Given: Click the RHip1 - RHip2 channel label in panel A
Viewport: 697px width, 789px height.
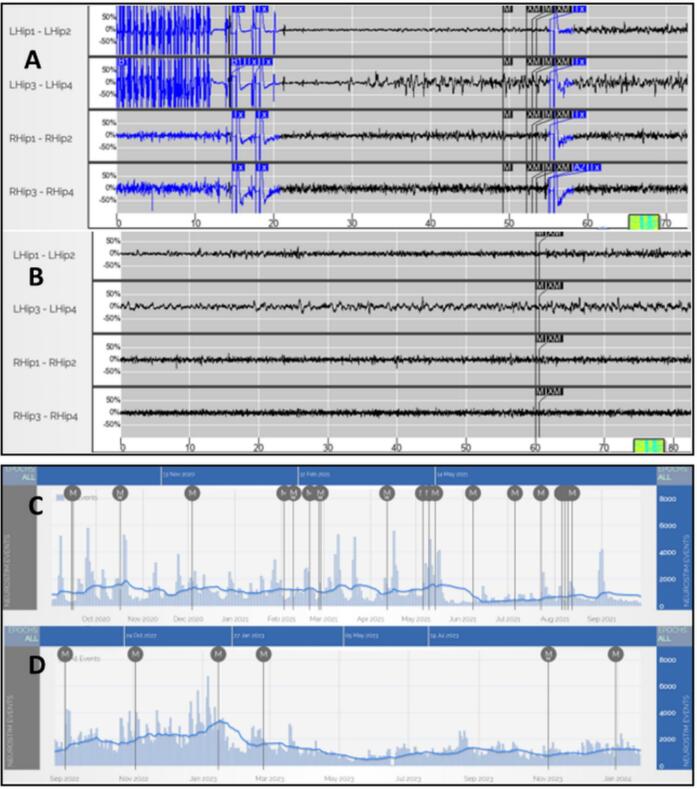Looking at the screenshot, I should coord(41,138).
